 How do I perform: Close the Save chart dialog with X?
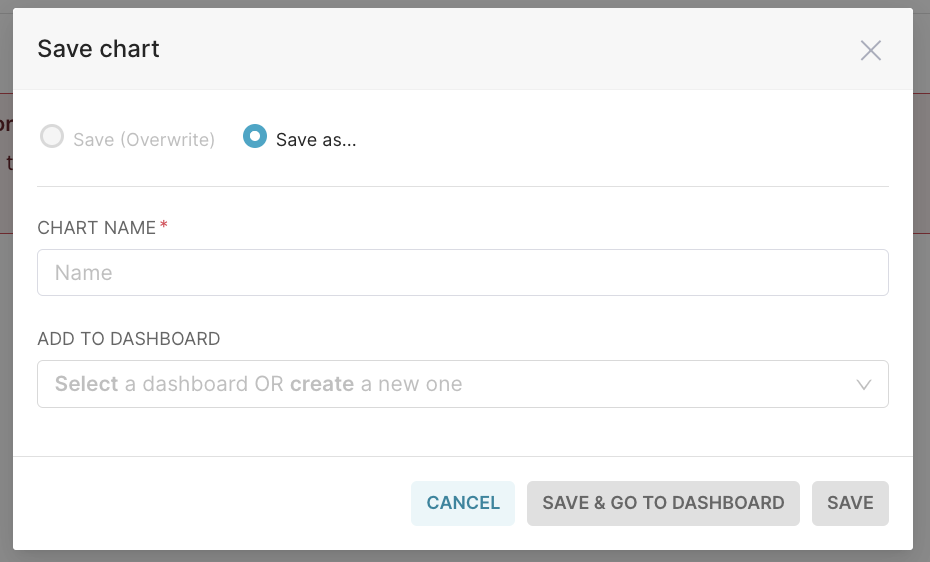[870, 50]
